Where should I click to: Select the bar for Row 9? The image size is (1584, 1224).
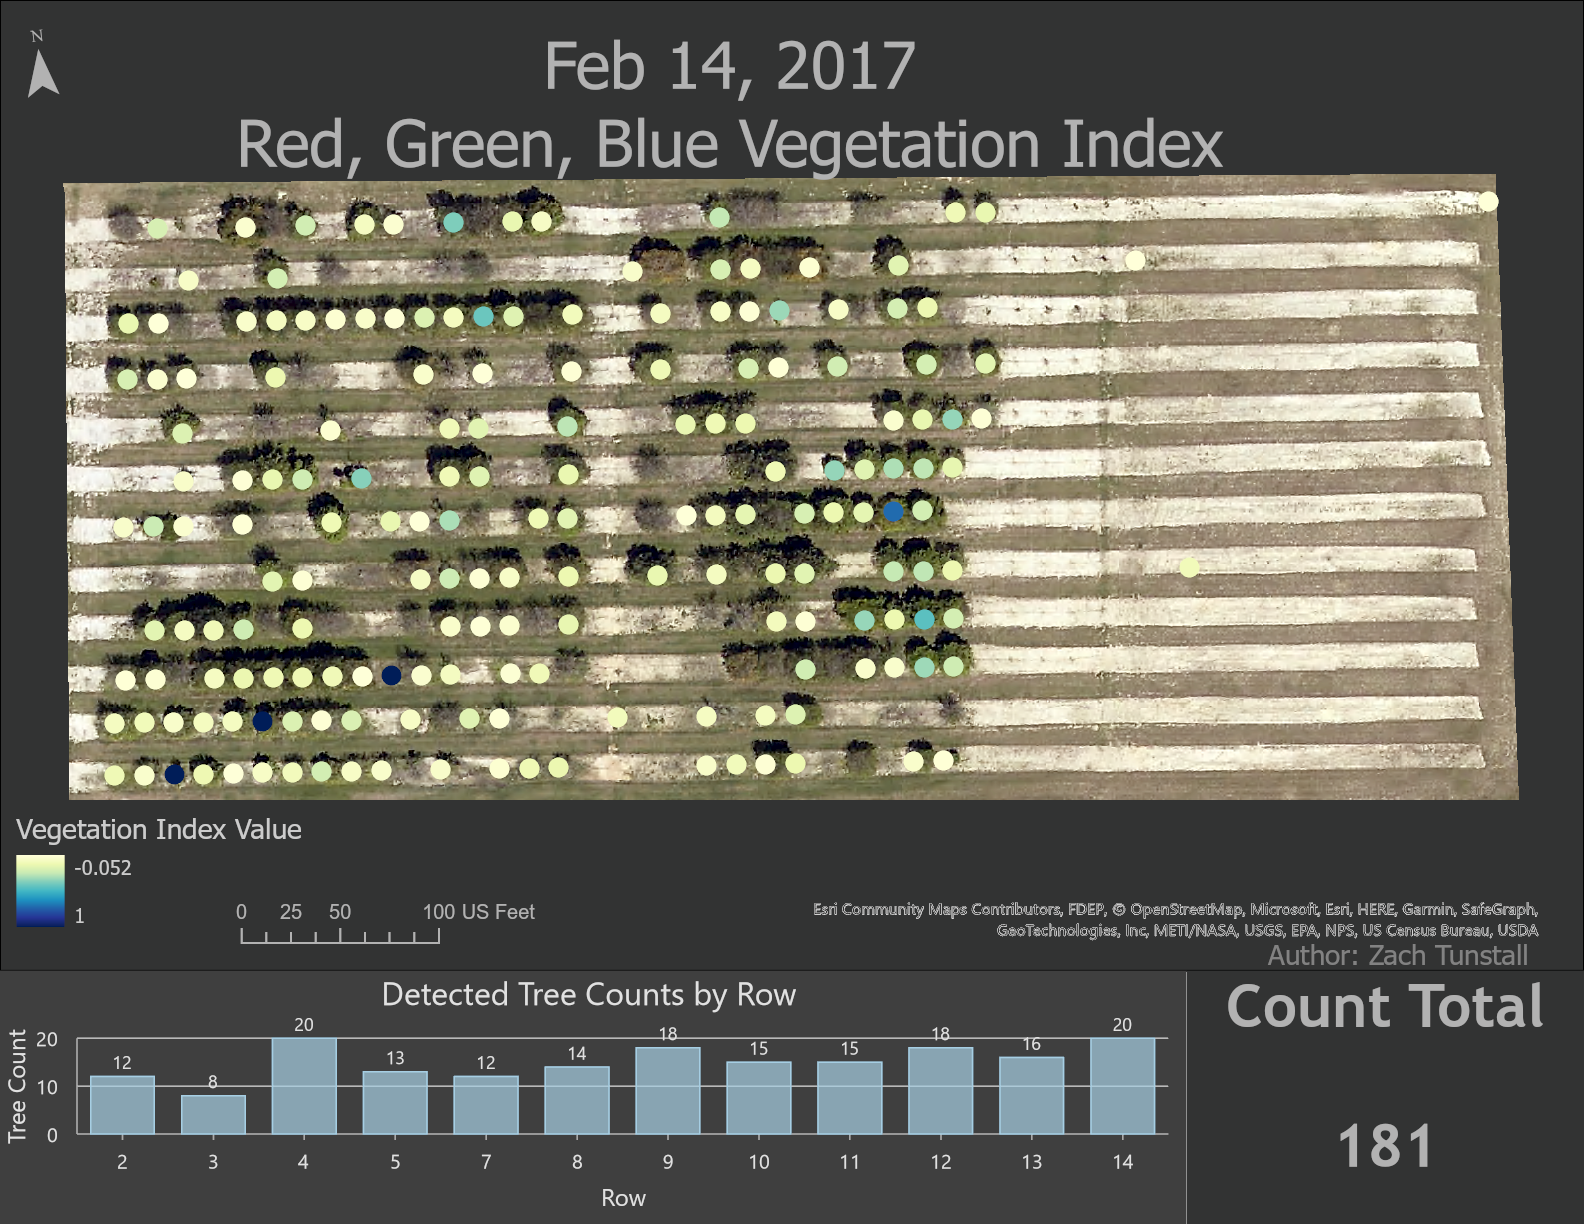coord(668,1091)
